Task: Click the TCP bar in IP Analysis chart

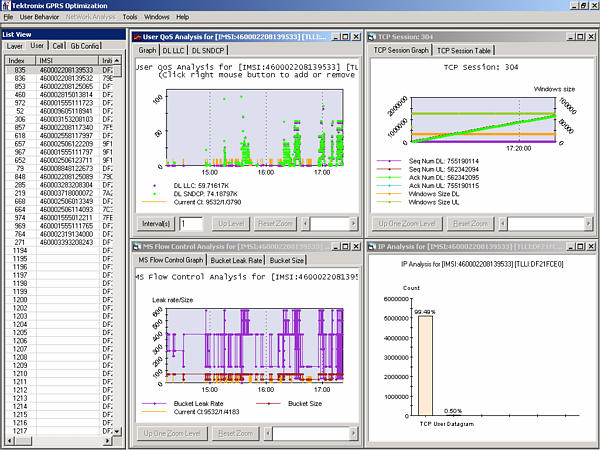Action: click(425, 366)
